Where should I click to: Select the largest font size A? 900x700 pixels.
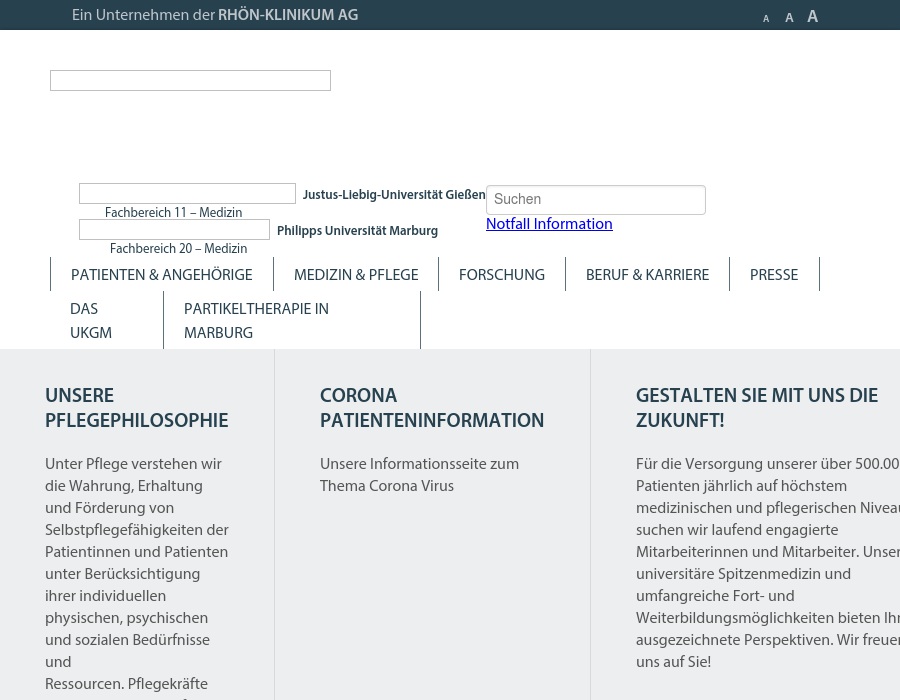point(812,17)
